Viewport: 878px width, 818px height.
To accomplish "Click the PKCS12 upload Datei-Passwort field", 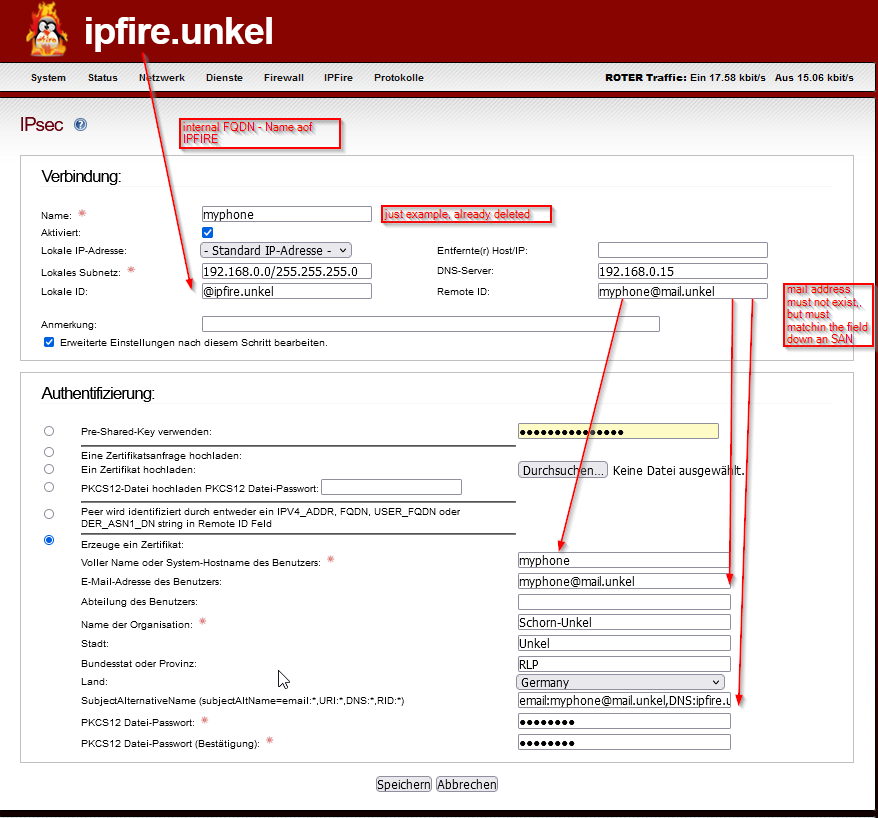I will (391, 487).
